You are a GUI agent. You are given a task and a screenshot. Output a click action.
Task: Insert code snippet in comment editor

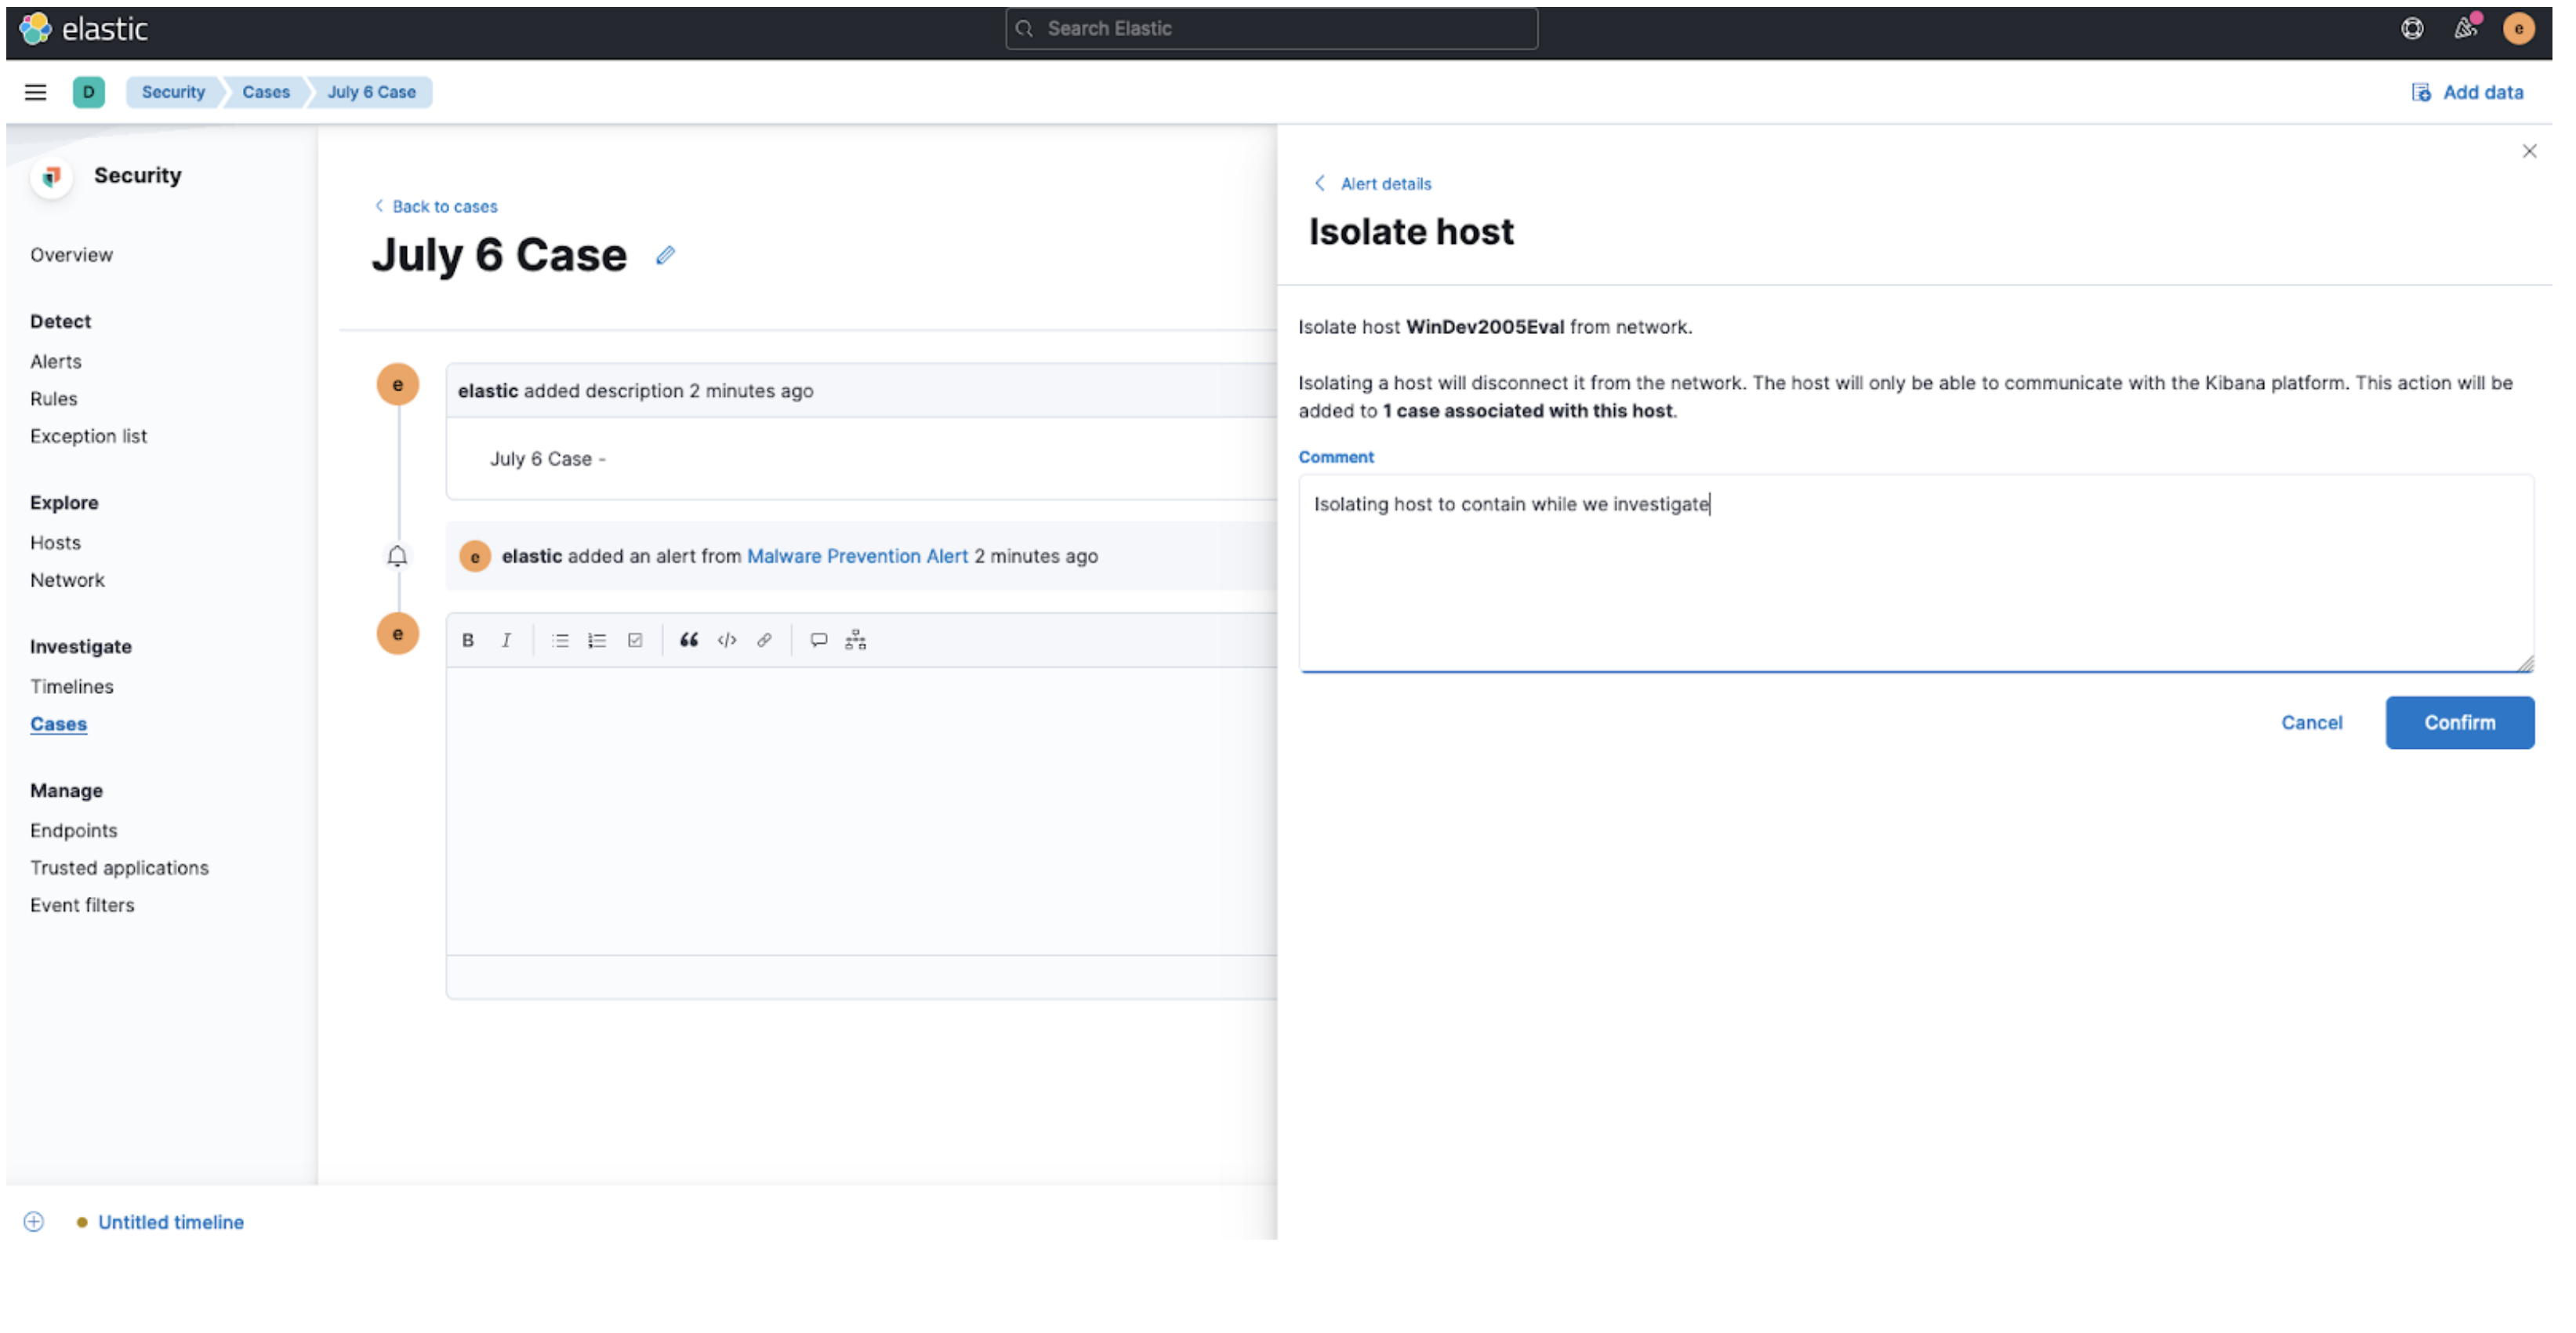click(727, 640)
